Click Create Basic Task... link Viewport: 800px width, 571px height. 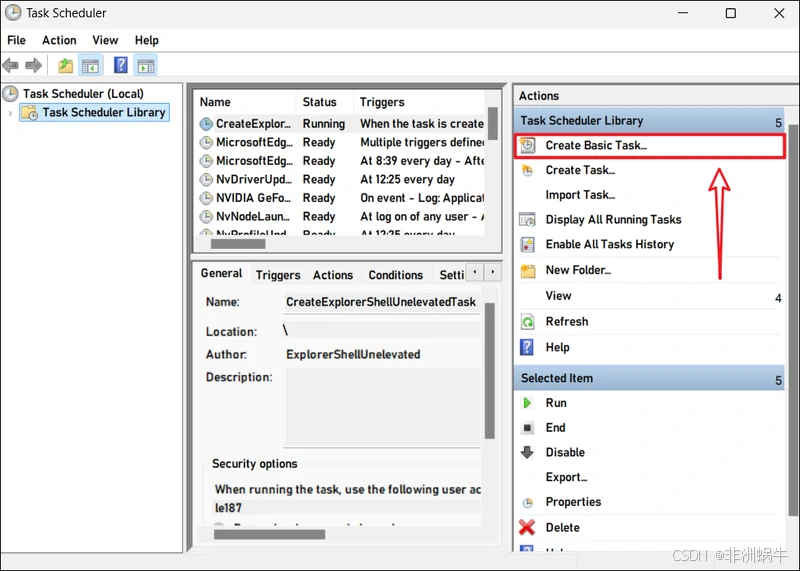596,145
